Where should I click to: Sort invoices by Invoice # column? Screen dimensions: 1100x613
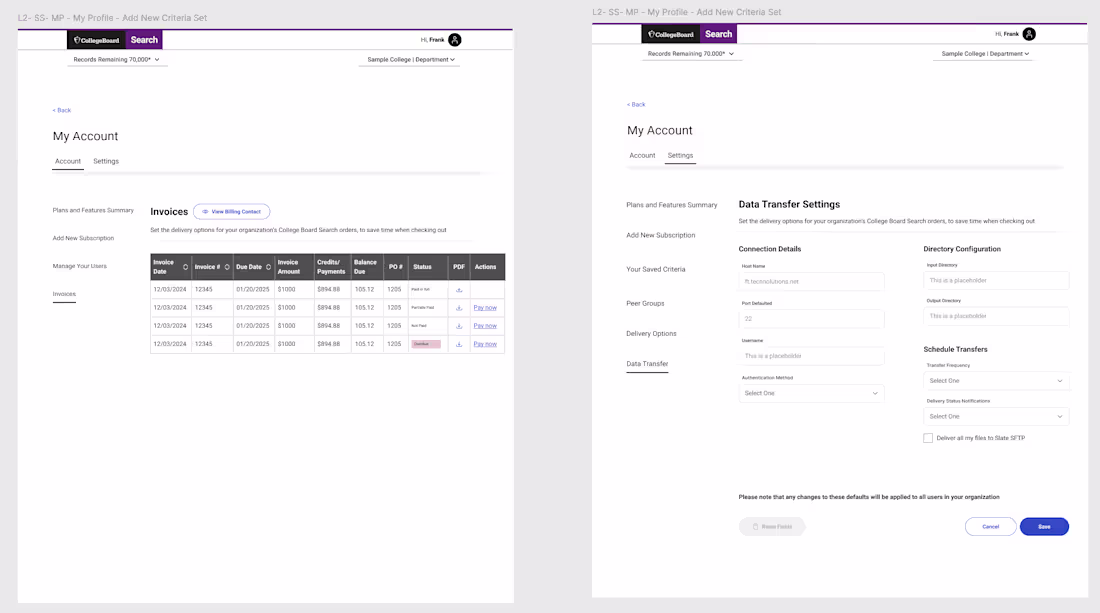click(x=227, y=267)
